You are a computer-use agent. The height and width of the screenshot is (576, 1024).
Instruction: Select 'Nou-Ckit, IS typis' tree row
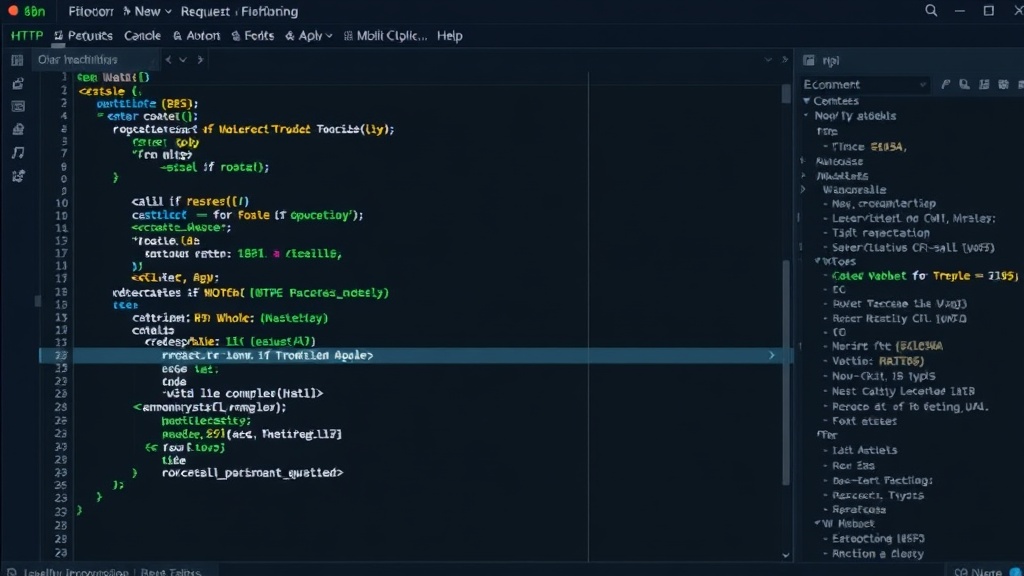[x=883, y=376]
